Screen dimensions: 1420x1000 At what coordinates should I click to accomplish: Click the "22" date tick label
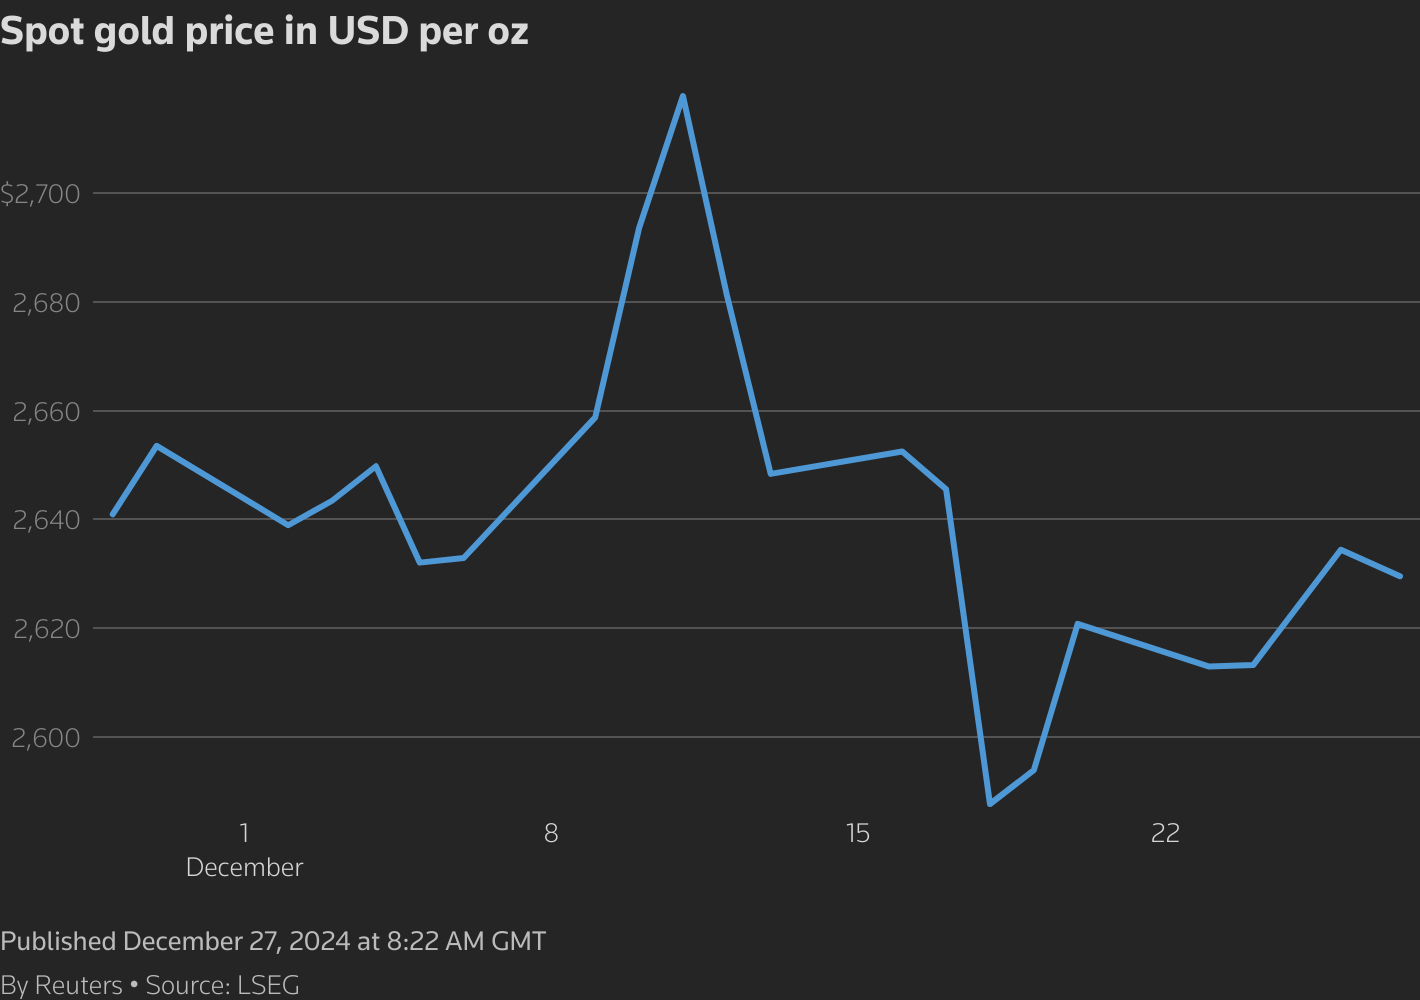click(1165, 833)
